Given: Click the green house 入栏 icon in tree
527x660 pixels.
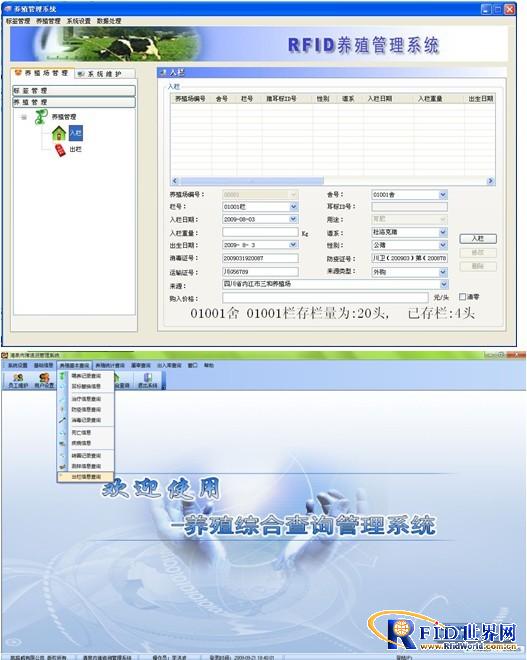Looking at the screenshot, I should point(59,133).
